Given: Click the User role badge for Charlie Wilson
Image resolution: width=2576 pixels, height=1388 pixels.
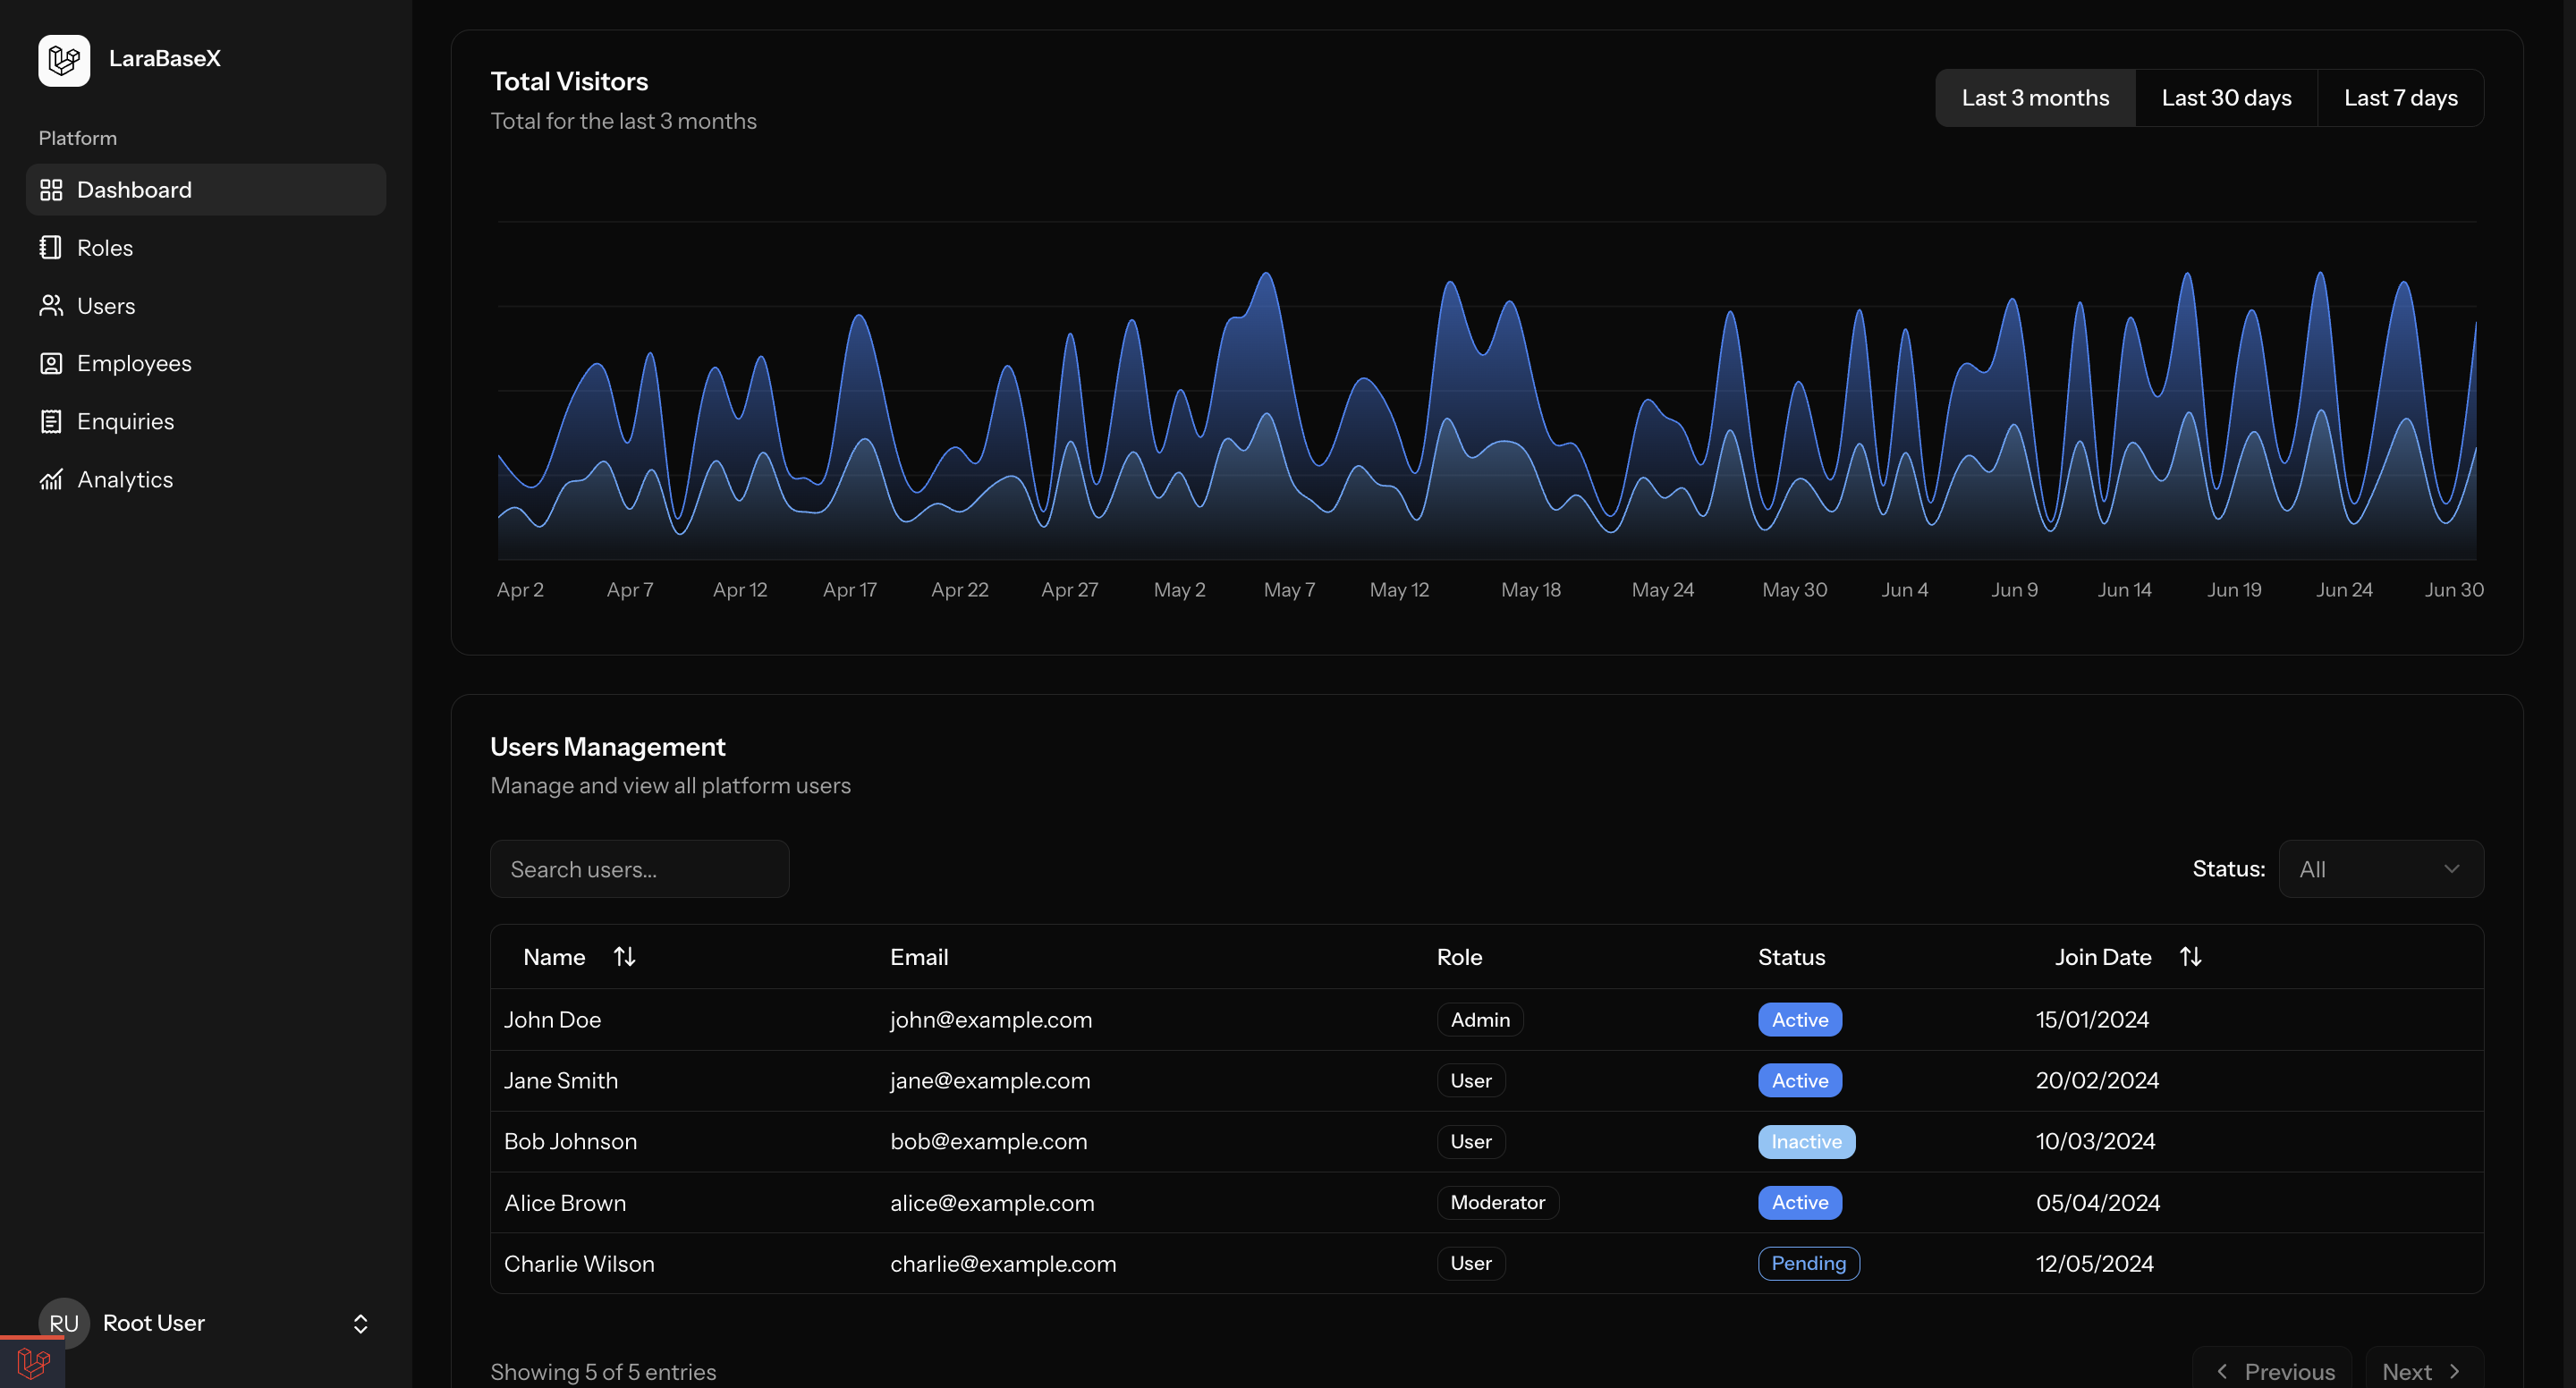Looking at the screenshot, I should [1471, 1264].
